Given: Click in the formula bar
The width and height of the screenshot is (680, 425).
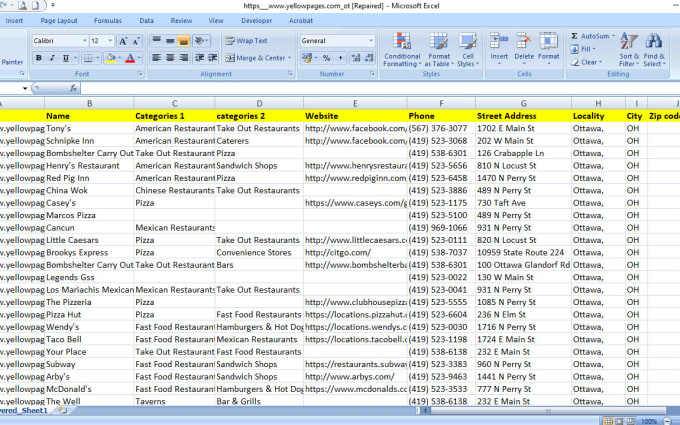Looking at the screenshot, I should pos(380,88).
